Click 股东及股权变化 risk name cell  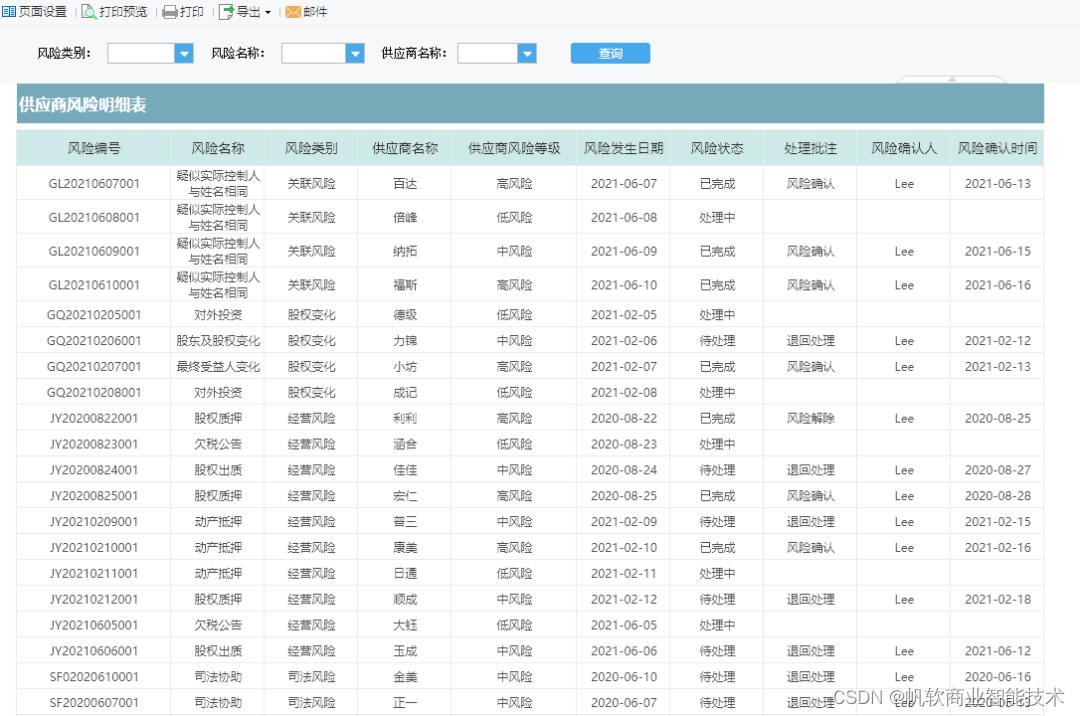[x=218, y=341]
